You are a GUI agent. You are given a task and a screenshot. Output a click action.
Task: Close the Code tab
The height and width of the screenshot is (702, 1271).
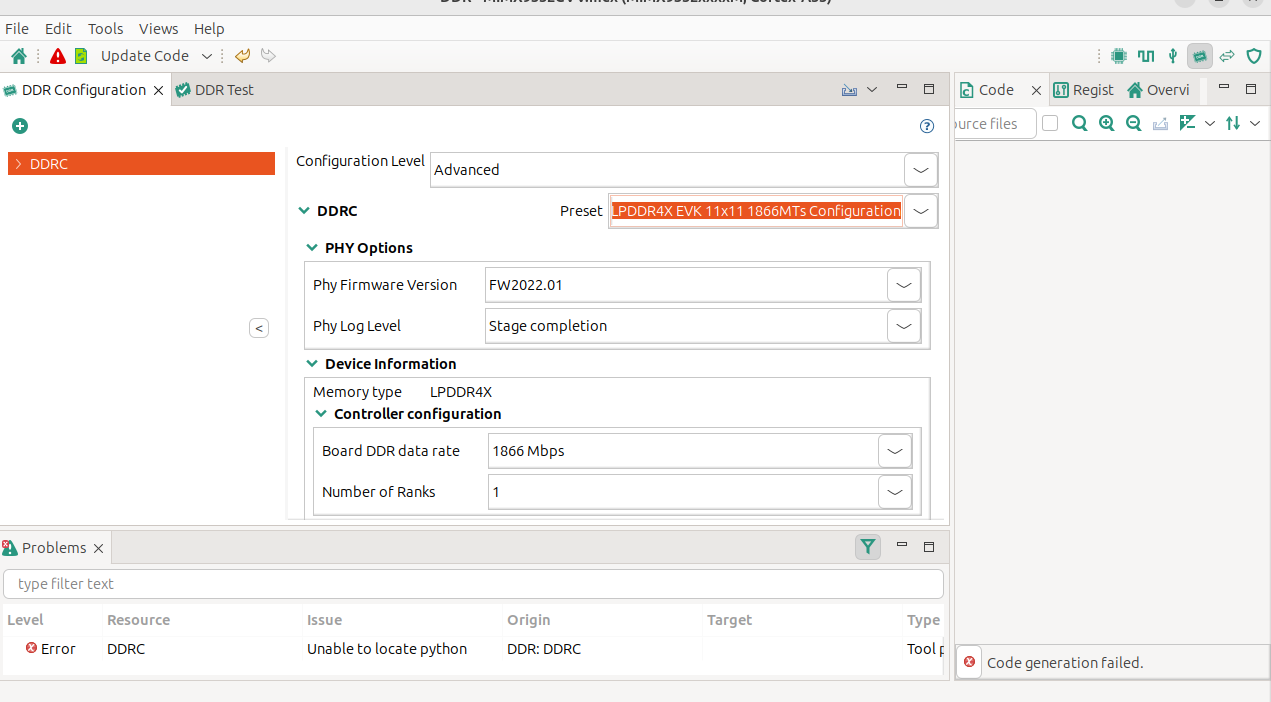[x=1036, y=90]
